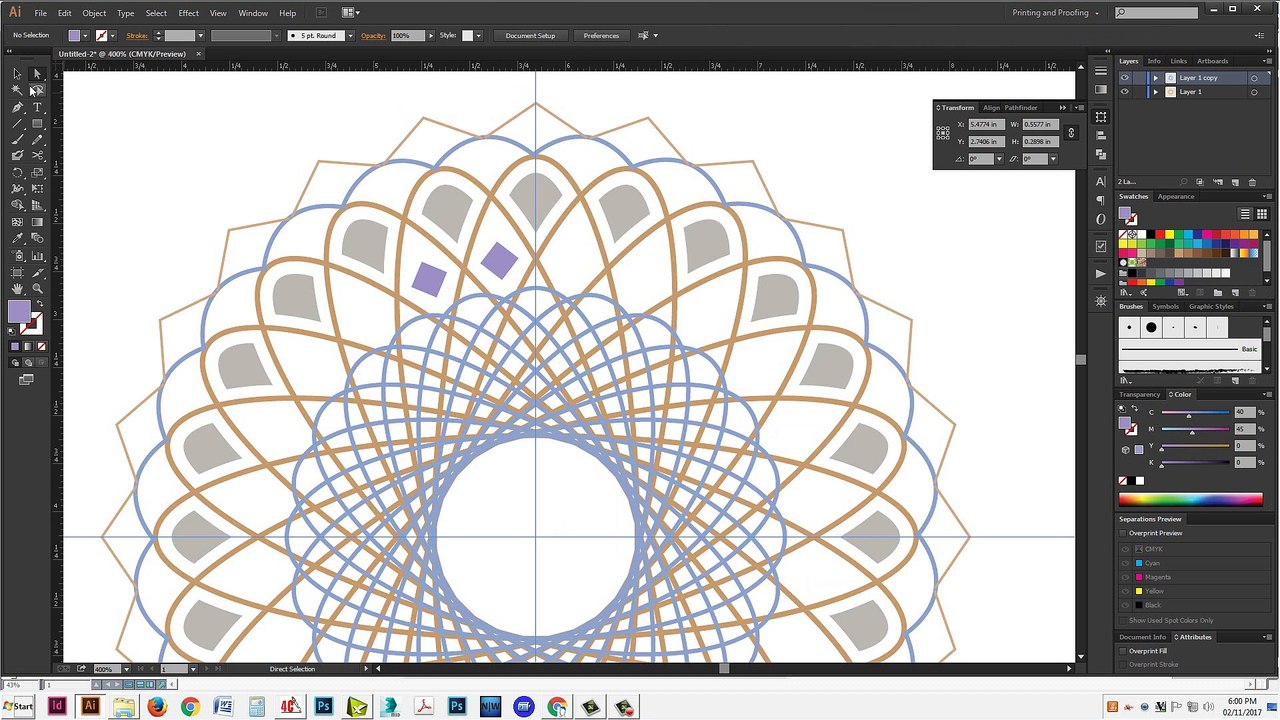The height and width of the screenshot is (720, 1280).
Task: Select the Scale tool
Action: pyautogui.click(x=37, y=173)
